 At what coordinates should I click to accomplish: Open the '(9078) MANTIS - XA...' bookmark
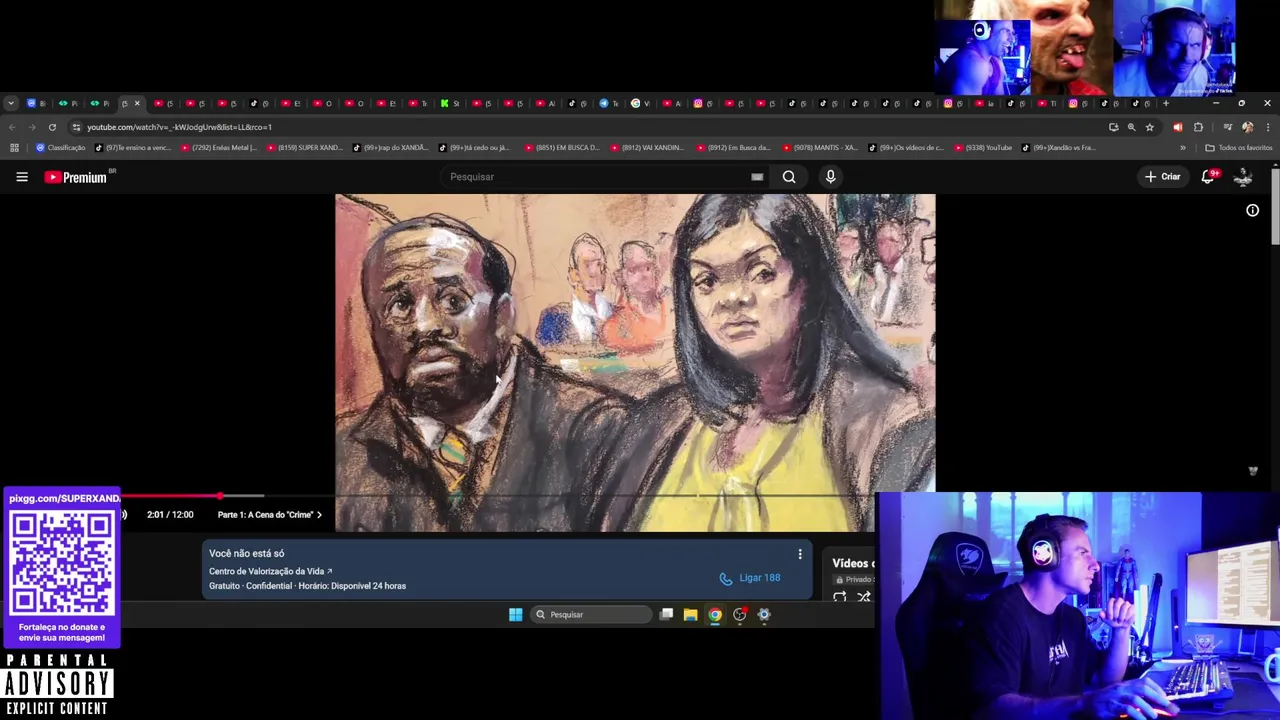coord(818,148)
